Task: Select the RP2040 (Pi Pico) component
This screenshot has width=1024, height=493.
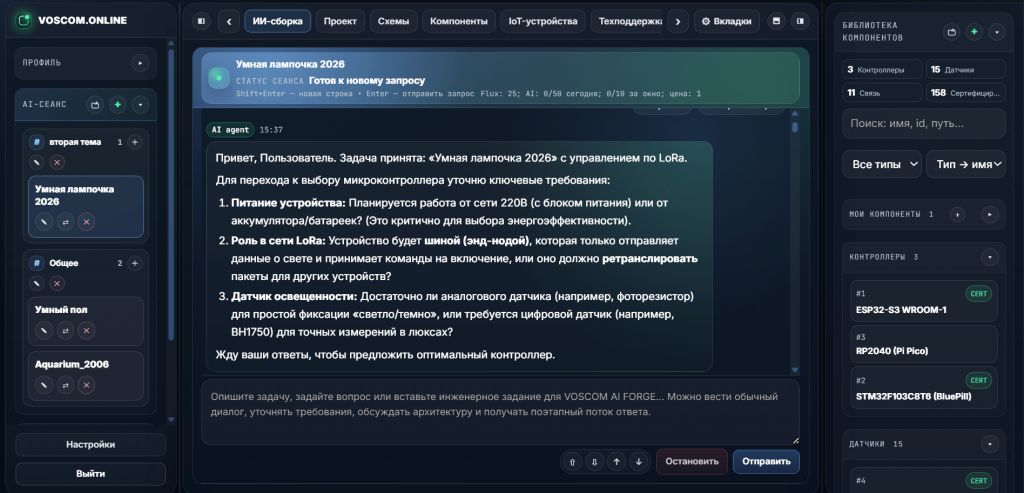Action: coord(924,344)
